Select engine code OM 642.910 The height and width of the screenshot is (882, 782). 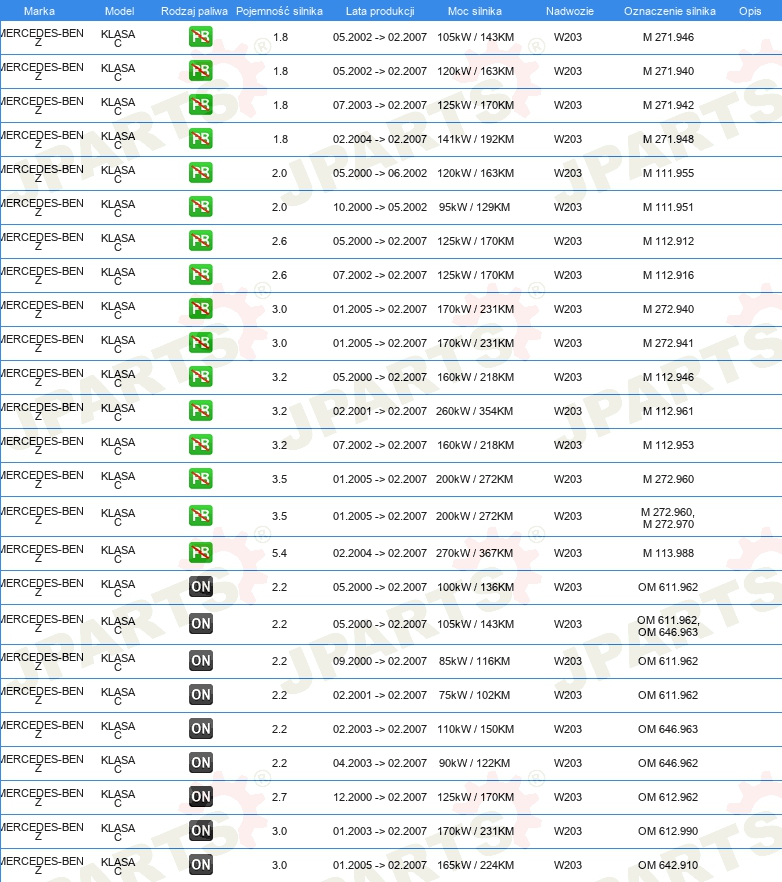point(668,865)
